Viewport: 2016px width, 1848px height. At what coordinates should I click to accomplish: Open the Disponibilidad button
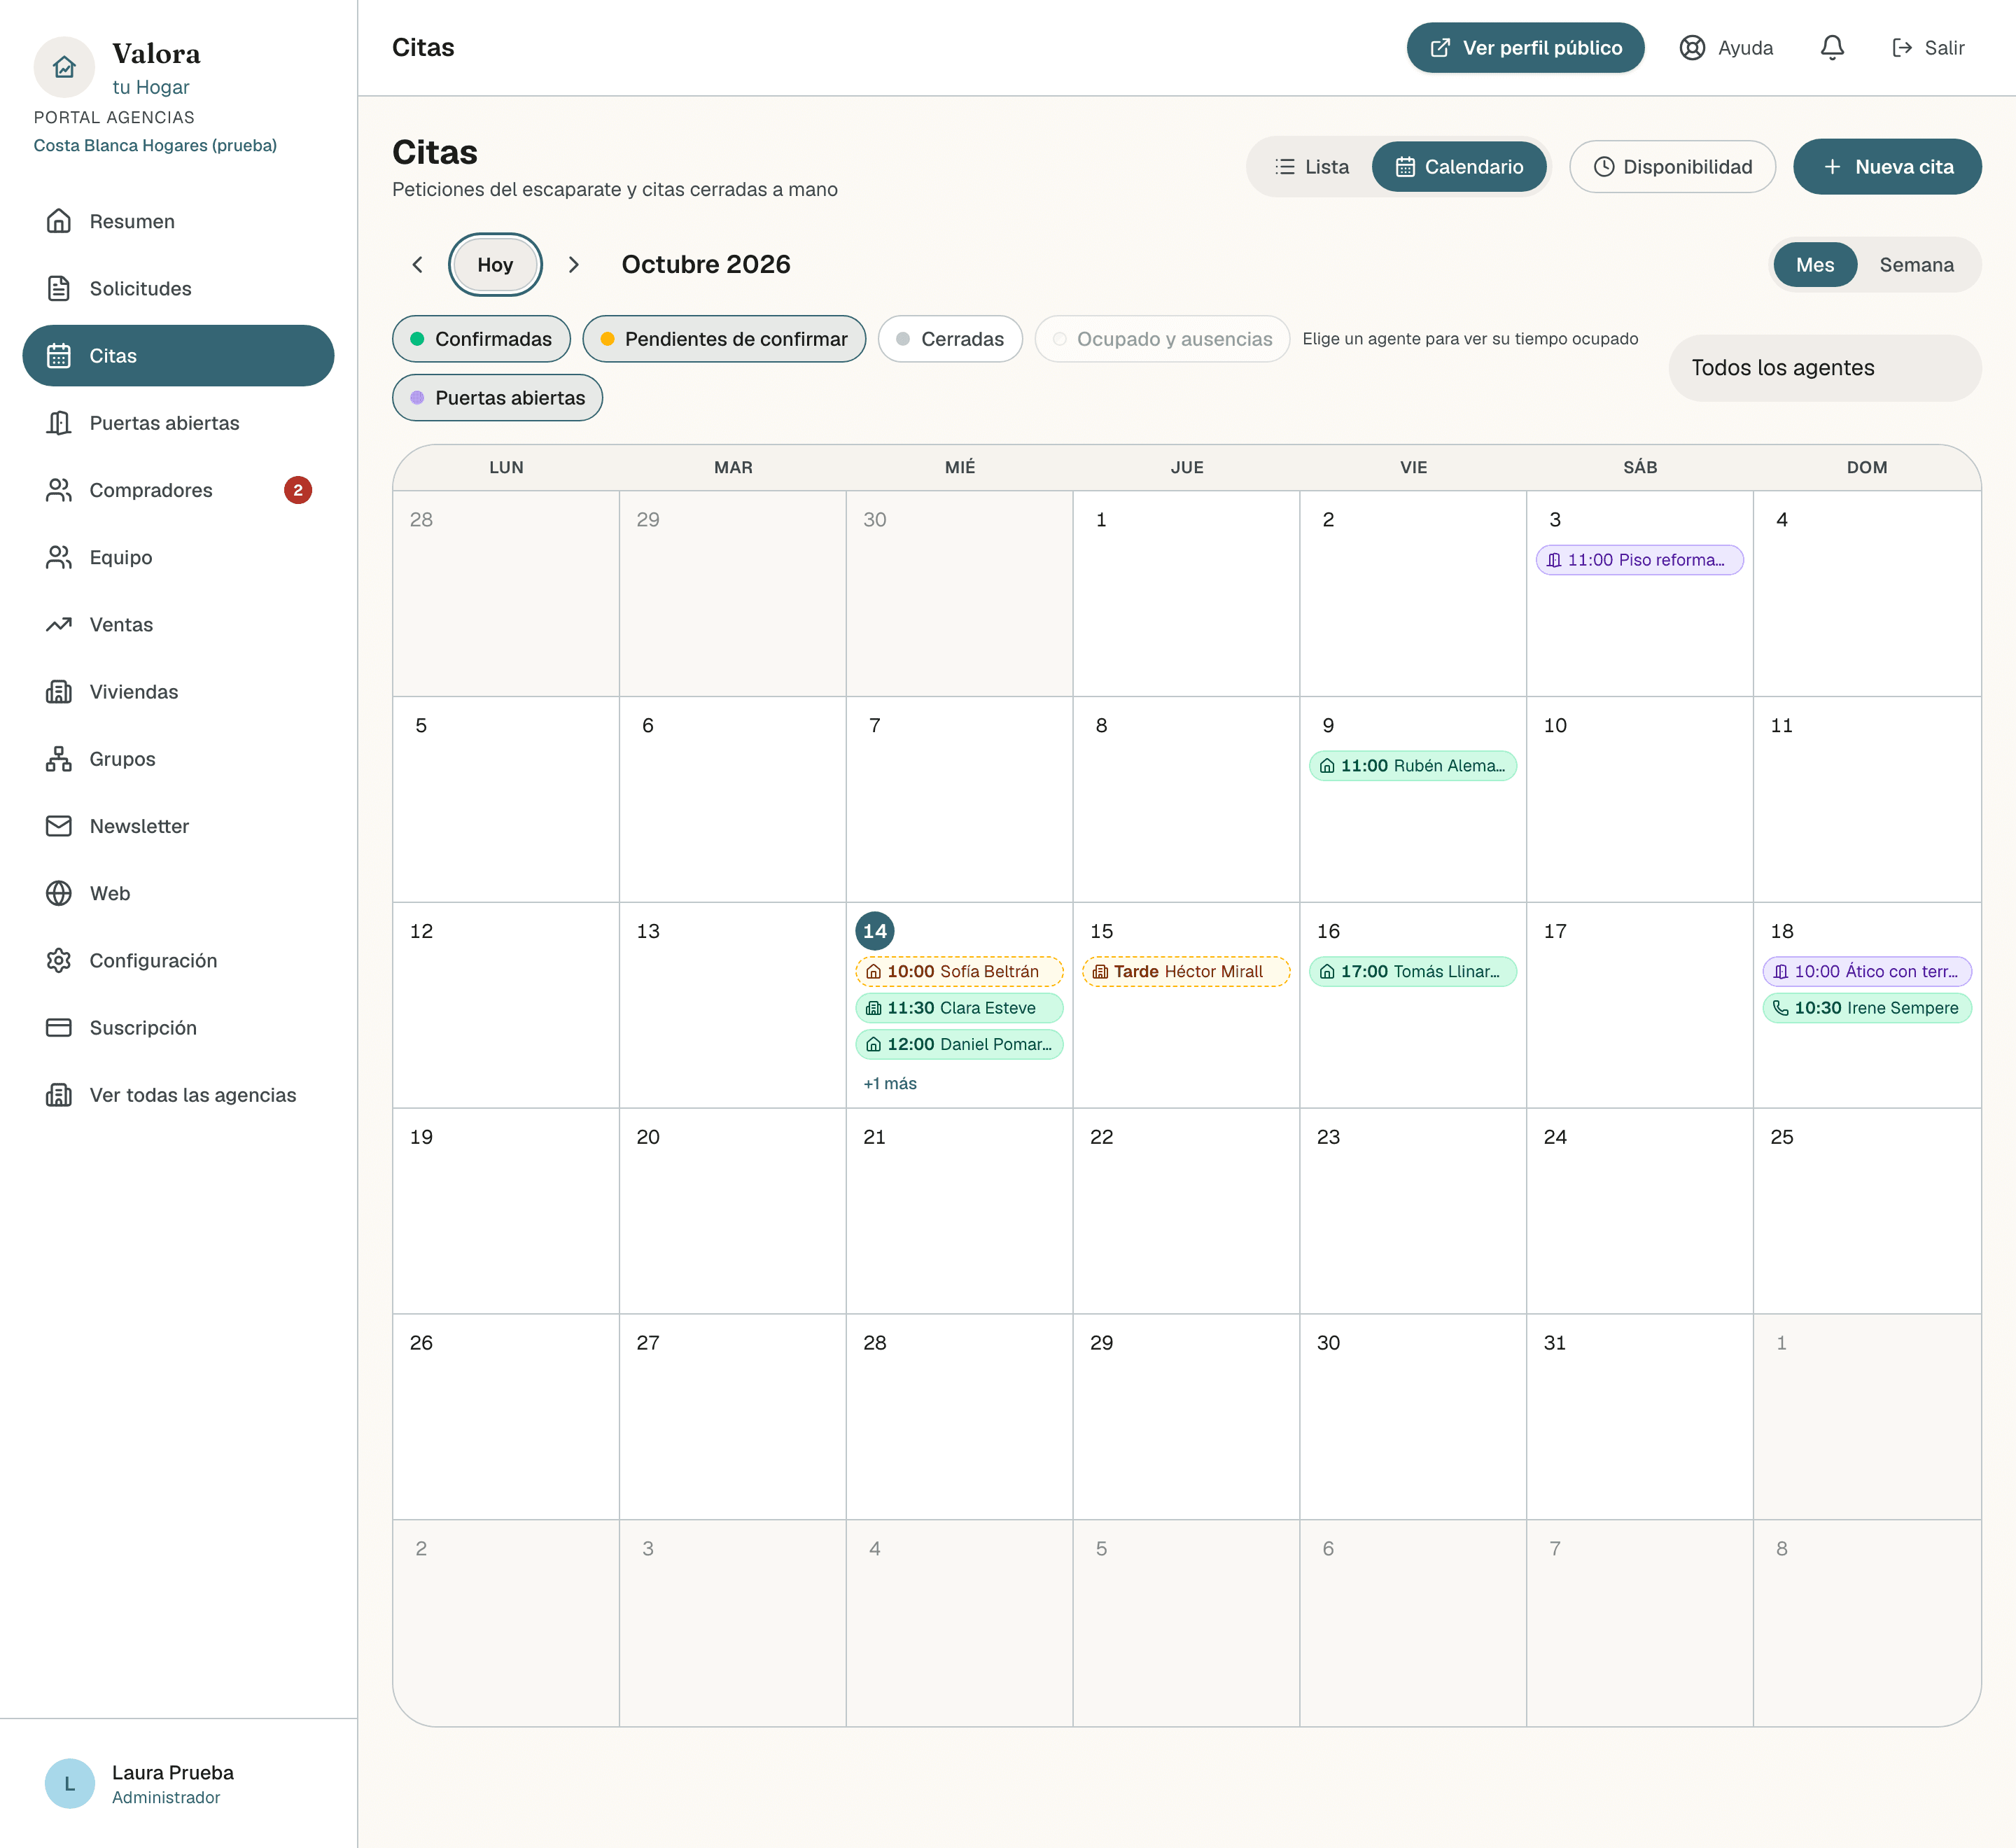1672,167
